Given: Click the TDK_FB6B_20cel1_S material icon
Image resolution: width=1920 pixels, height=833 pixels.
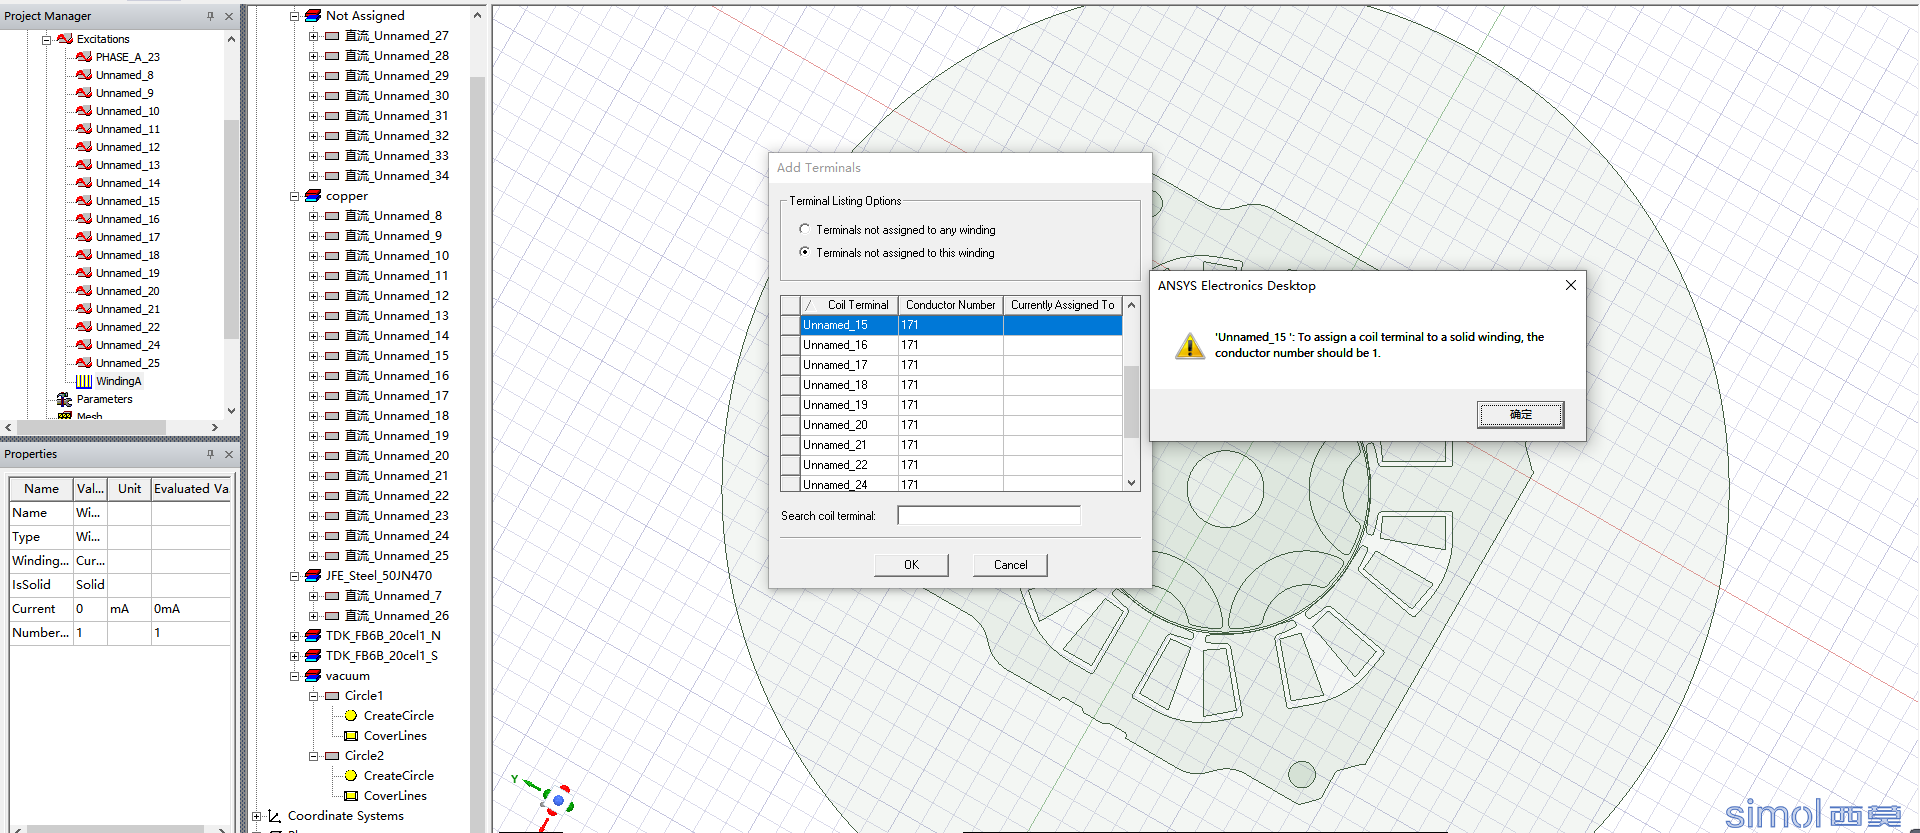Looking at the screenshot, I should pyautogui.click(x=313, y=656).
